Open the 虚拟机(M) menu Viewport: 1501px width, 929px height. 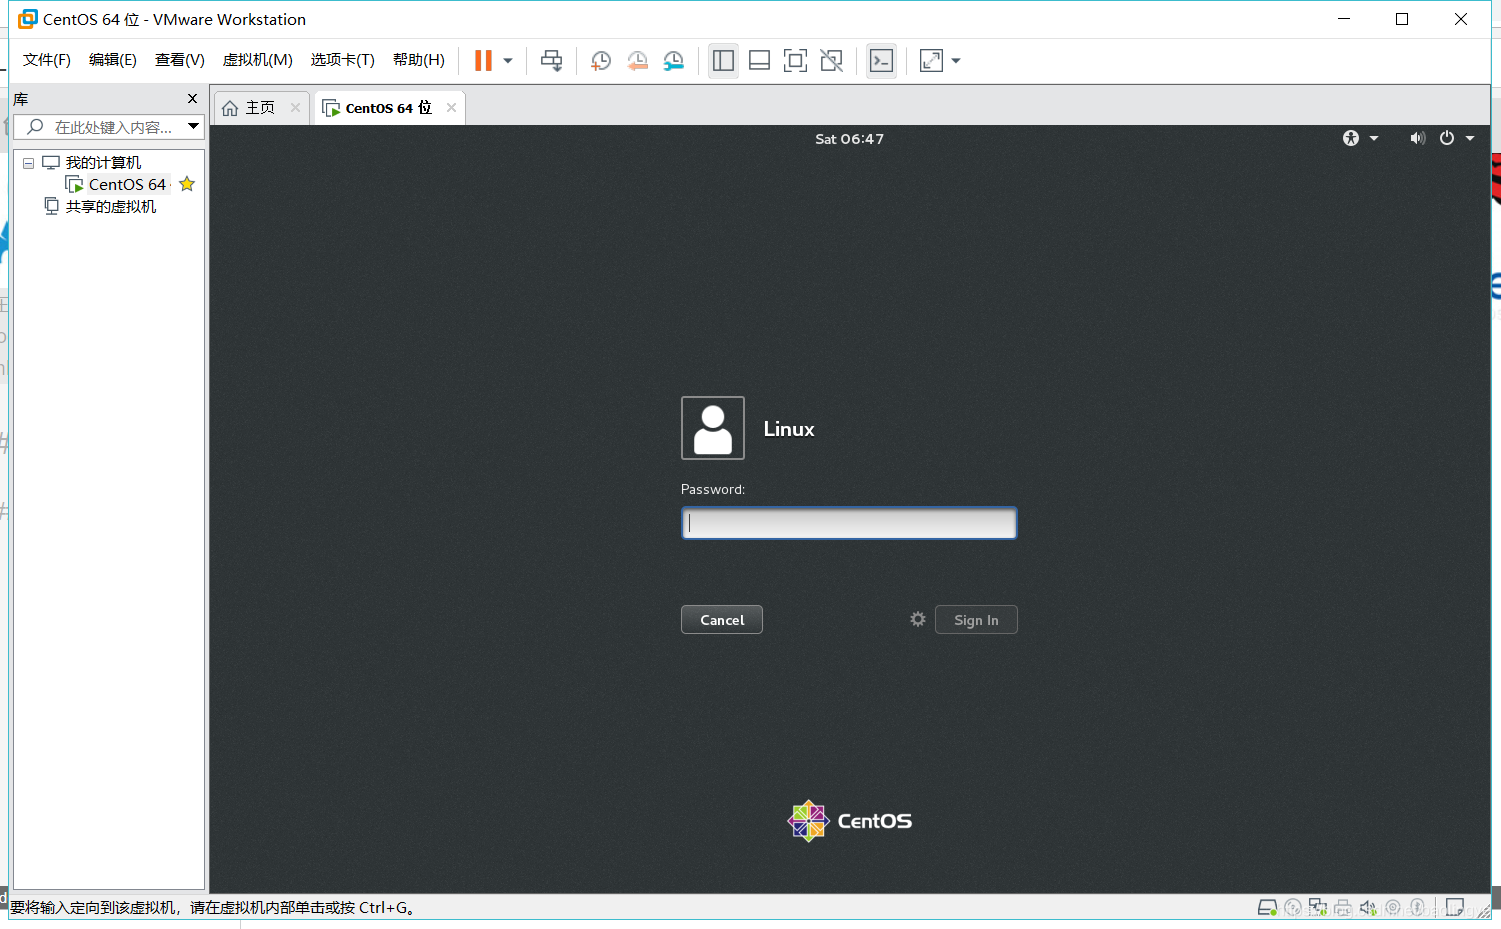[258, 60]
